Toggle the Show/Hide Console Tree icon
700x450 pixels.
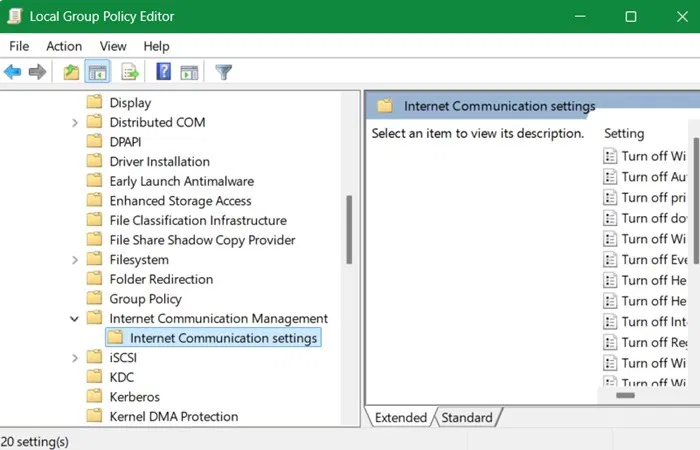click(x=98, y=72)
